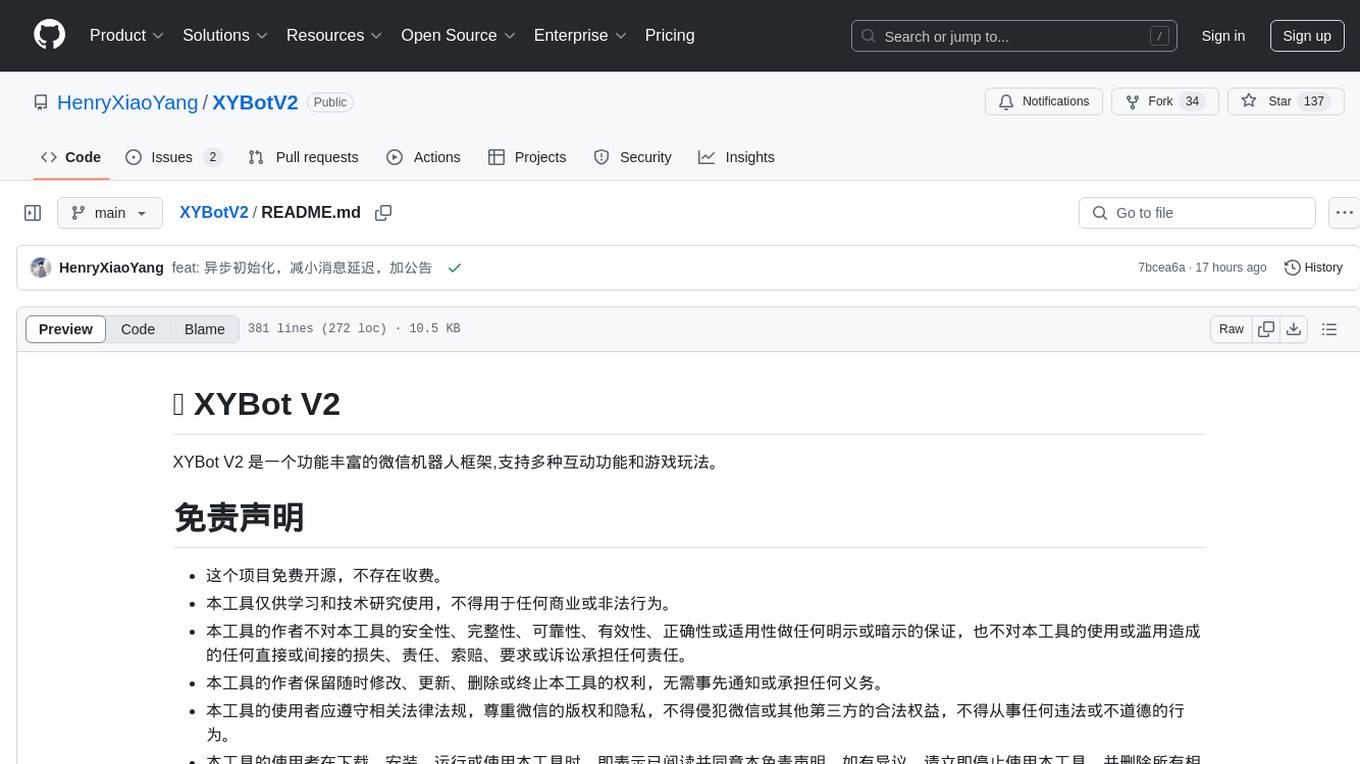Expand the Enterprise menu
The image size is (1360, 764).
tap(580, 35)
